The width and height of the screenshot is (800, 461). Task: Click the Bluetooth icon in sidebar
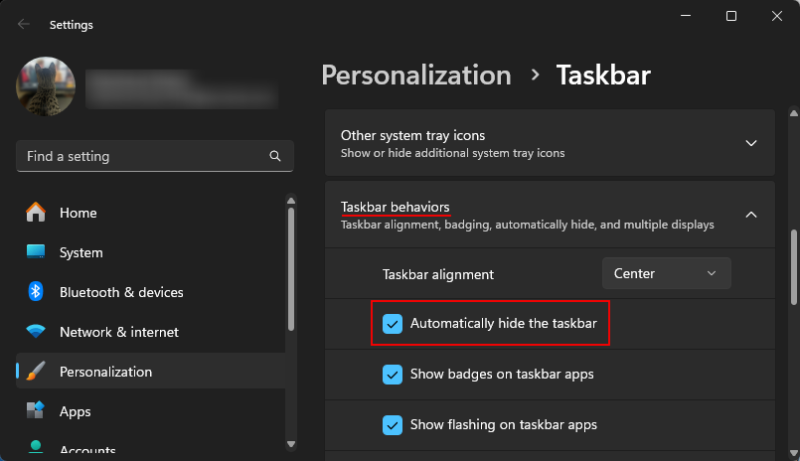[36, 292]
